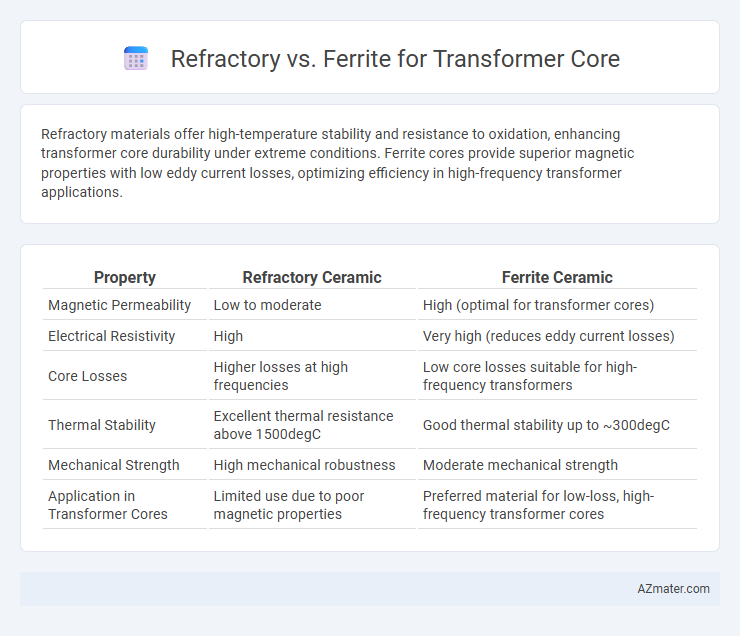The width and height of the screenshot is (740, 636).
Task: Click the 'Electrical Resistivity' row label
Action: [111, 336]
